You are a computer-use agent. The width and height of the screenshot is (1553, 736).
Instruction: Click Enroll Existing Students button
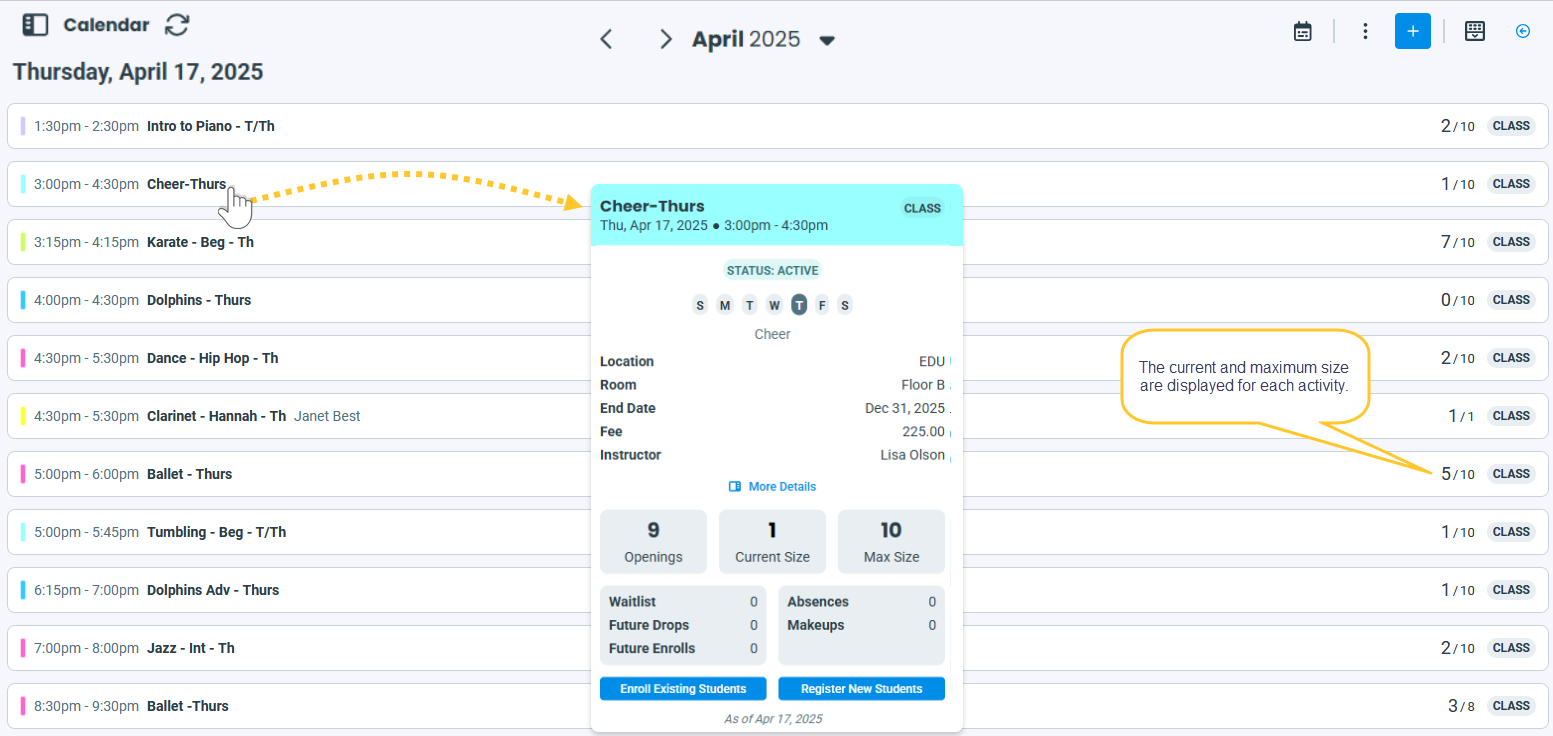click(x=683, y=689)
